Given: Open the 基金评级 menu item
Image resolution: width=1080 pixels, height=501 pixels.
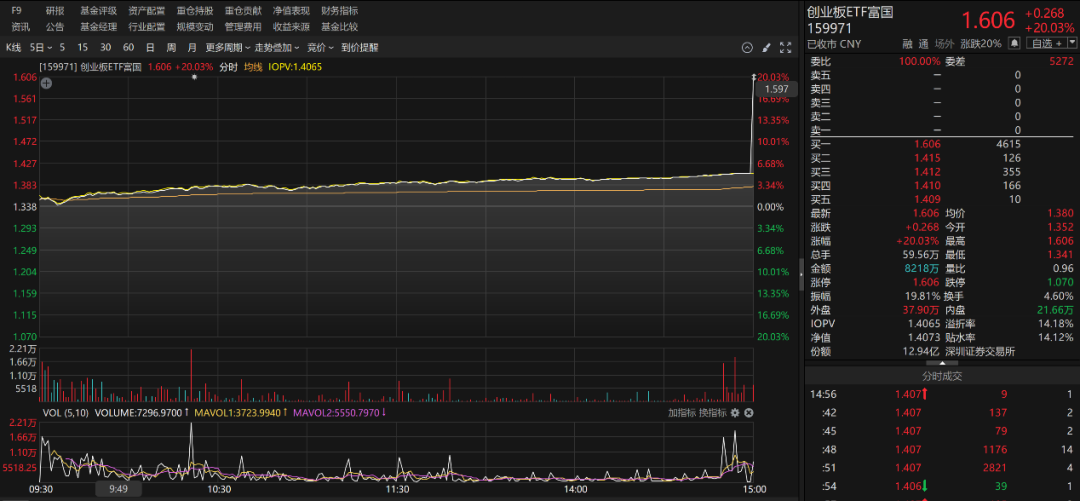Looking at the screenshot, I should pyautogui.click(x=98, y=11).
